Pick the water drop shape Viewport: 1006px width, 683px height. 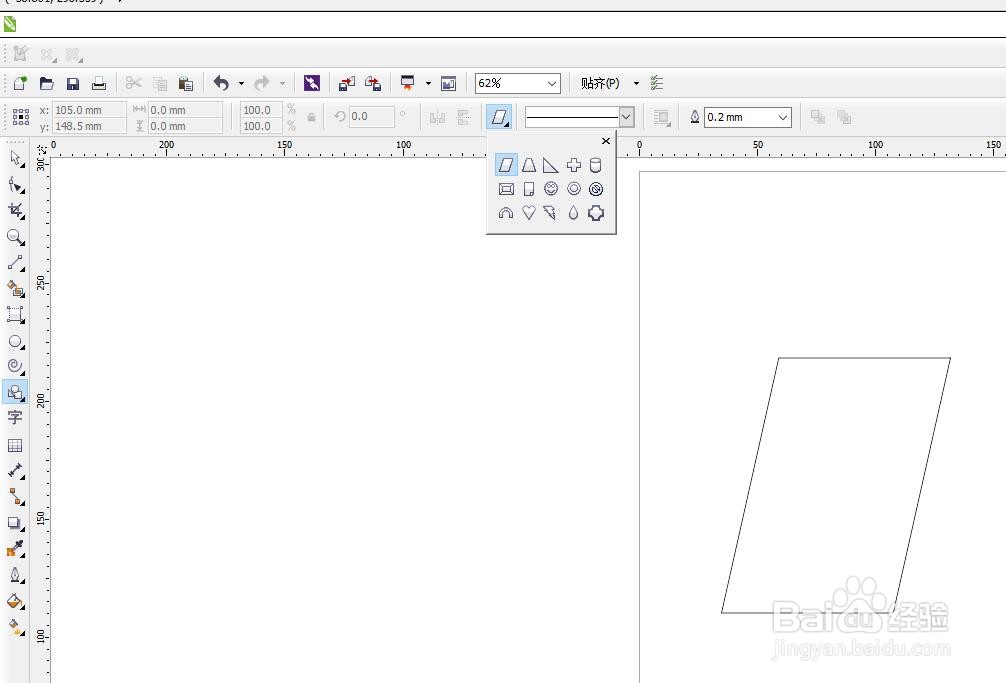pos(574,213)
